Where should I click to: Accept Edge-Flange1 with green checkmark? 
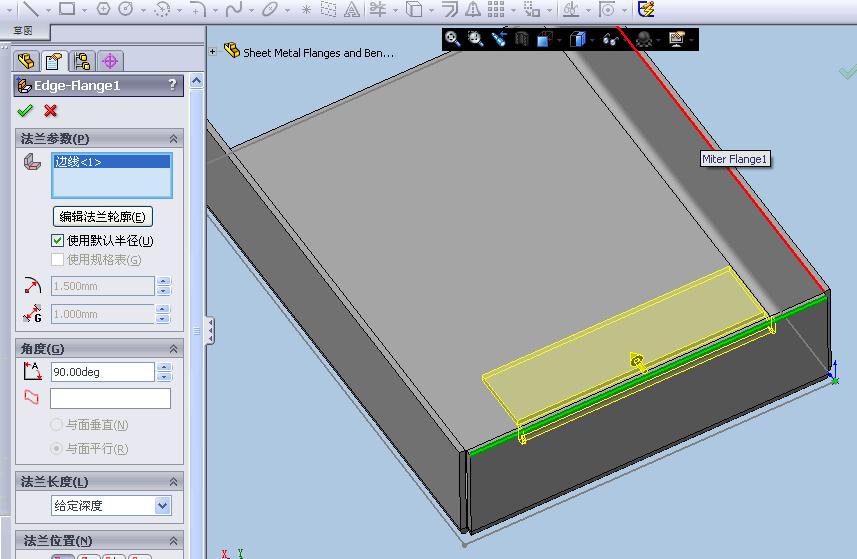point(25,111)
